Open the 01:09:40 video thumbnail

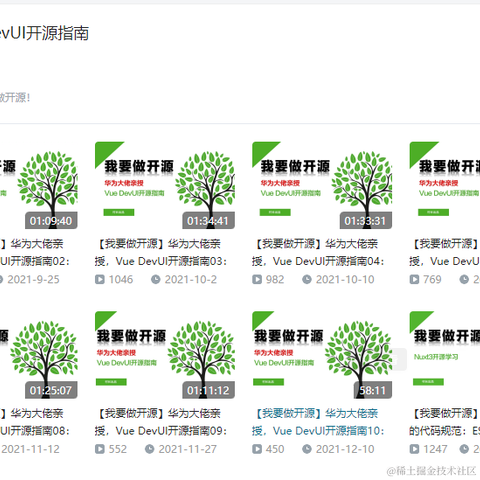[x=39, y=185]
